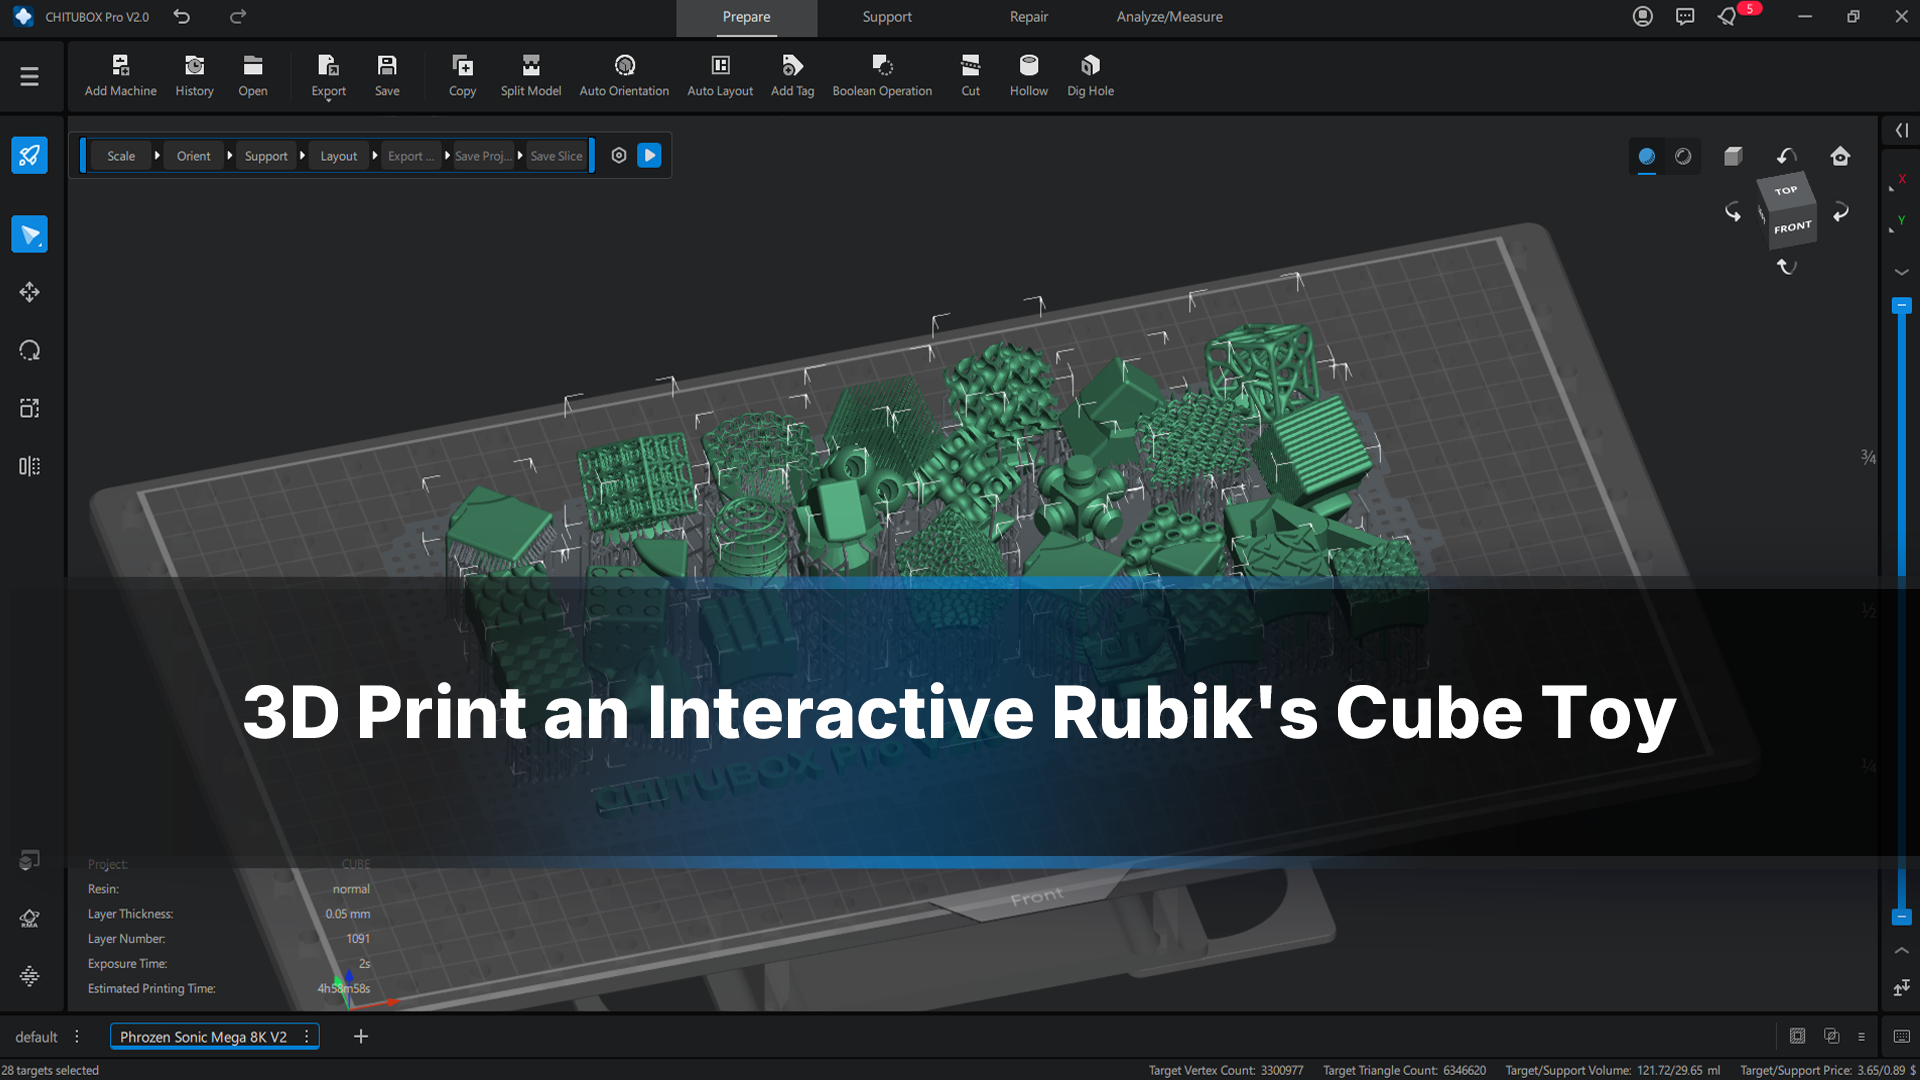Image resolution: width=1920 pixels, height=1080 pixels.
Task: Reset view with the home icon
Action: tap(1840, 156)
